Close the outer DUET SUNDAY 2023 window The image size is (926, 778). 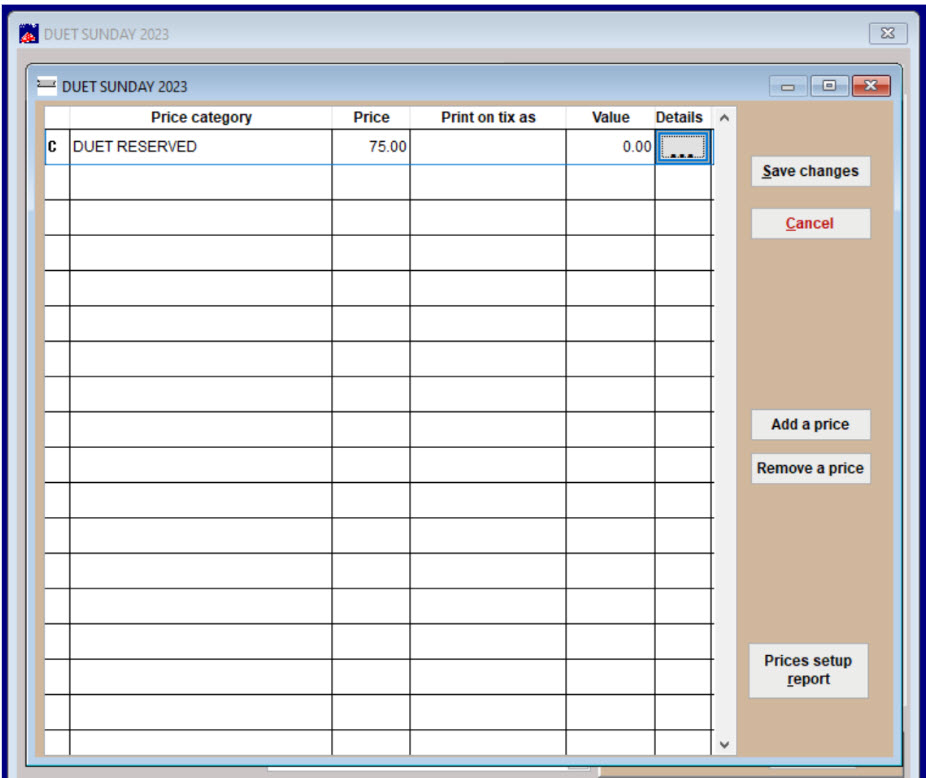[888, 33]
